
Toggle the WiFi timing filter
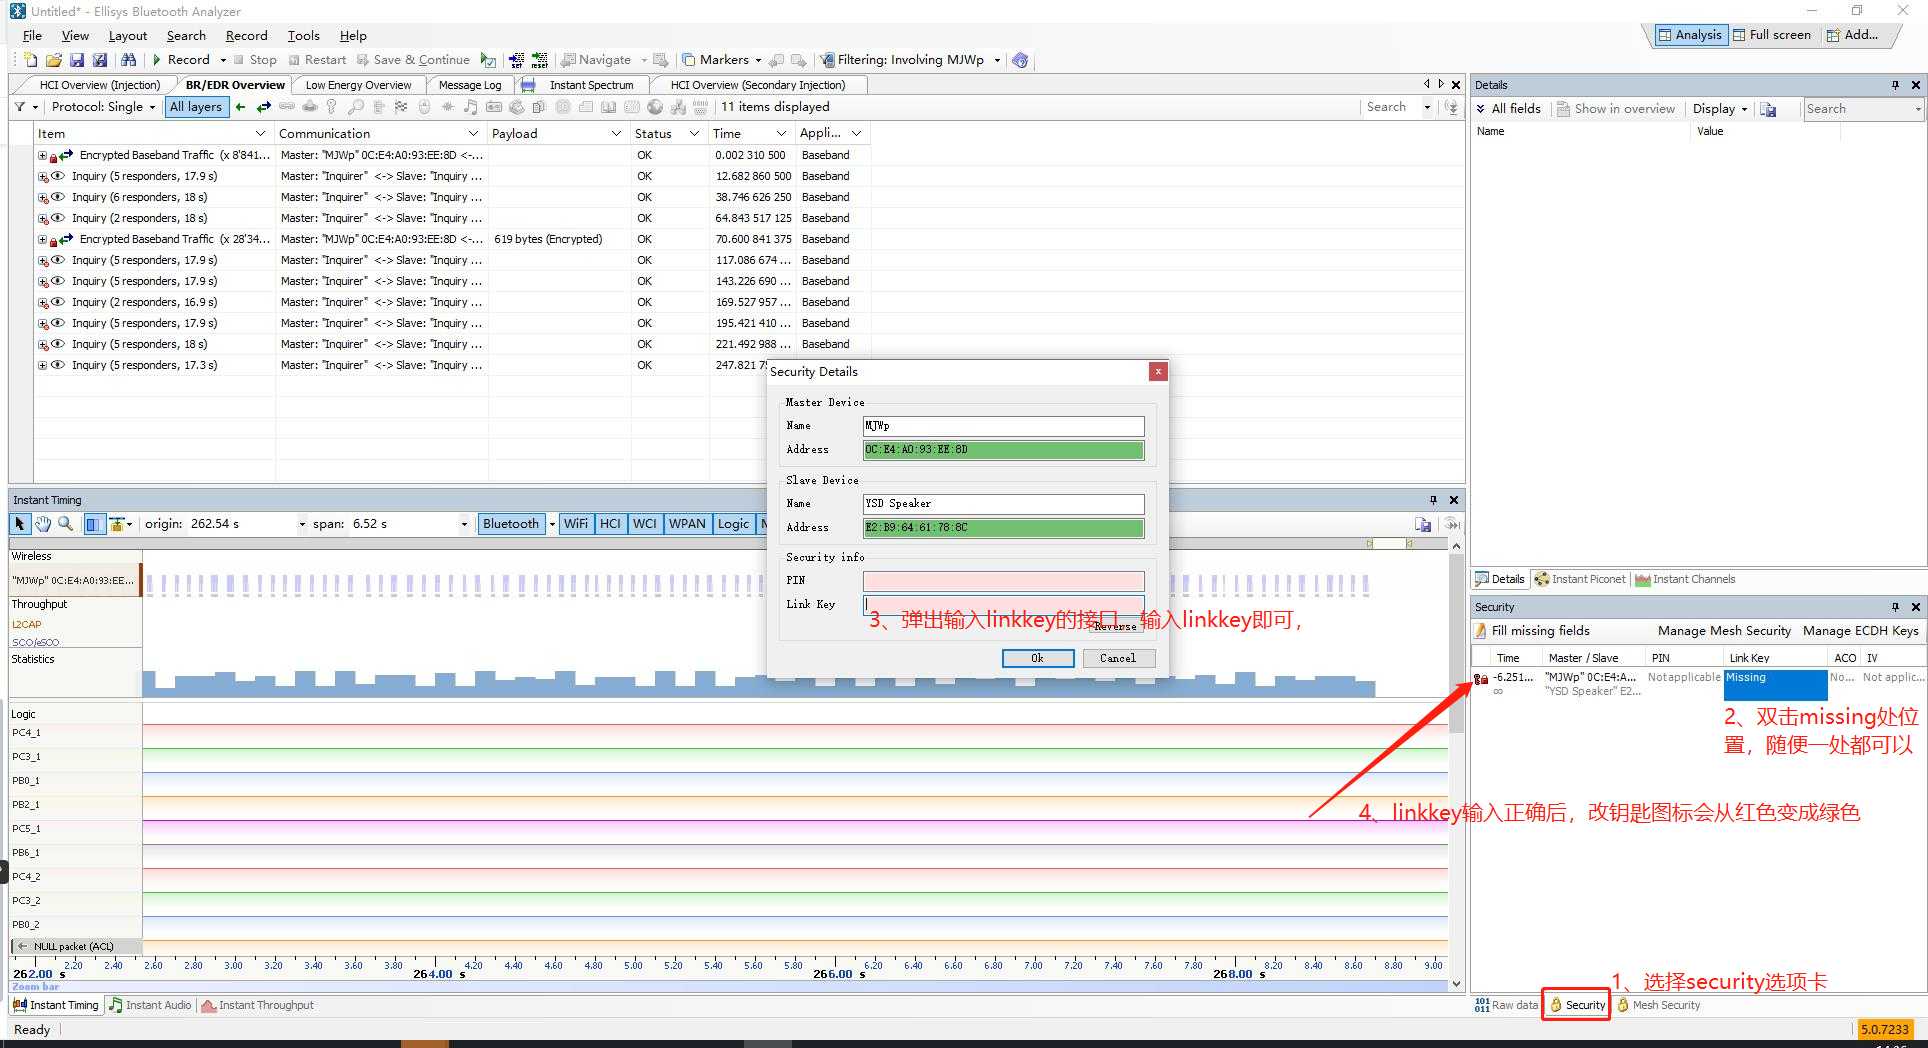[576, 524]
